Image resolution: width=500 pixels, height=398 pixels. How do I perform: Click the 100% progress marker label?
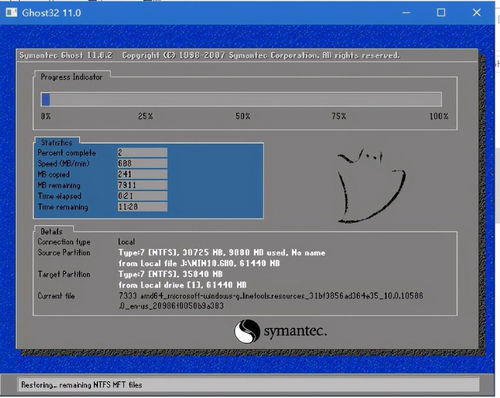tap(439, 116)
